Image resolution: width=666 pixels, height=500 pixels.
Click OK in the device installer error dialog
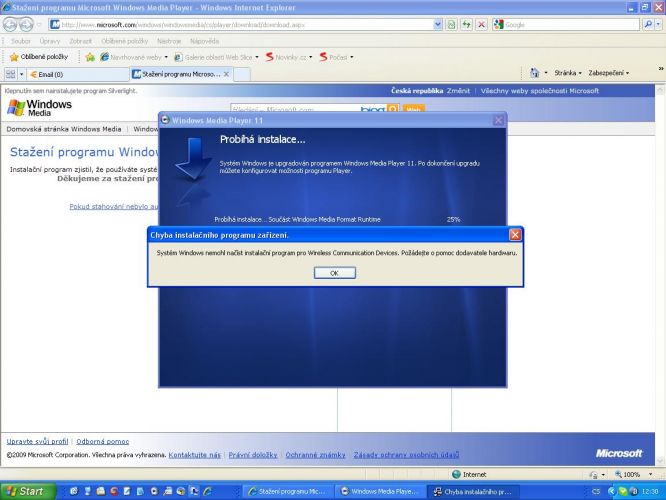[x=335, y=273]
